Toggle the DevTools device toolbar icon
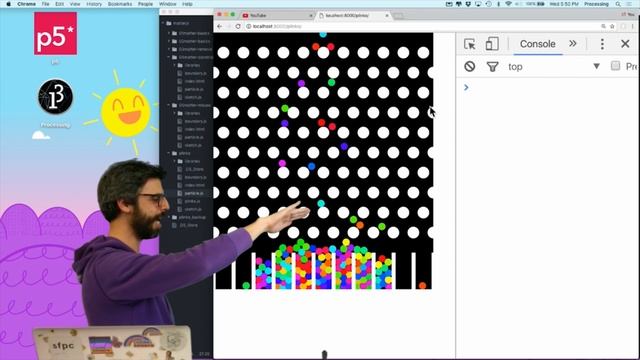Screen dimensions: 640x360 [x=492, y=44]
